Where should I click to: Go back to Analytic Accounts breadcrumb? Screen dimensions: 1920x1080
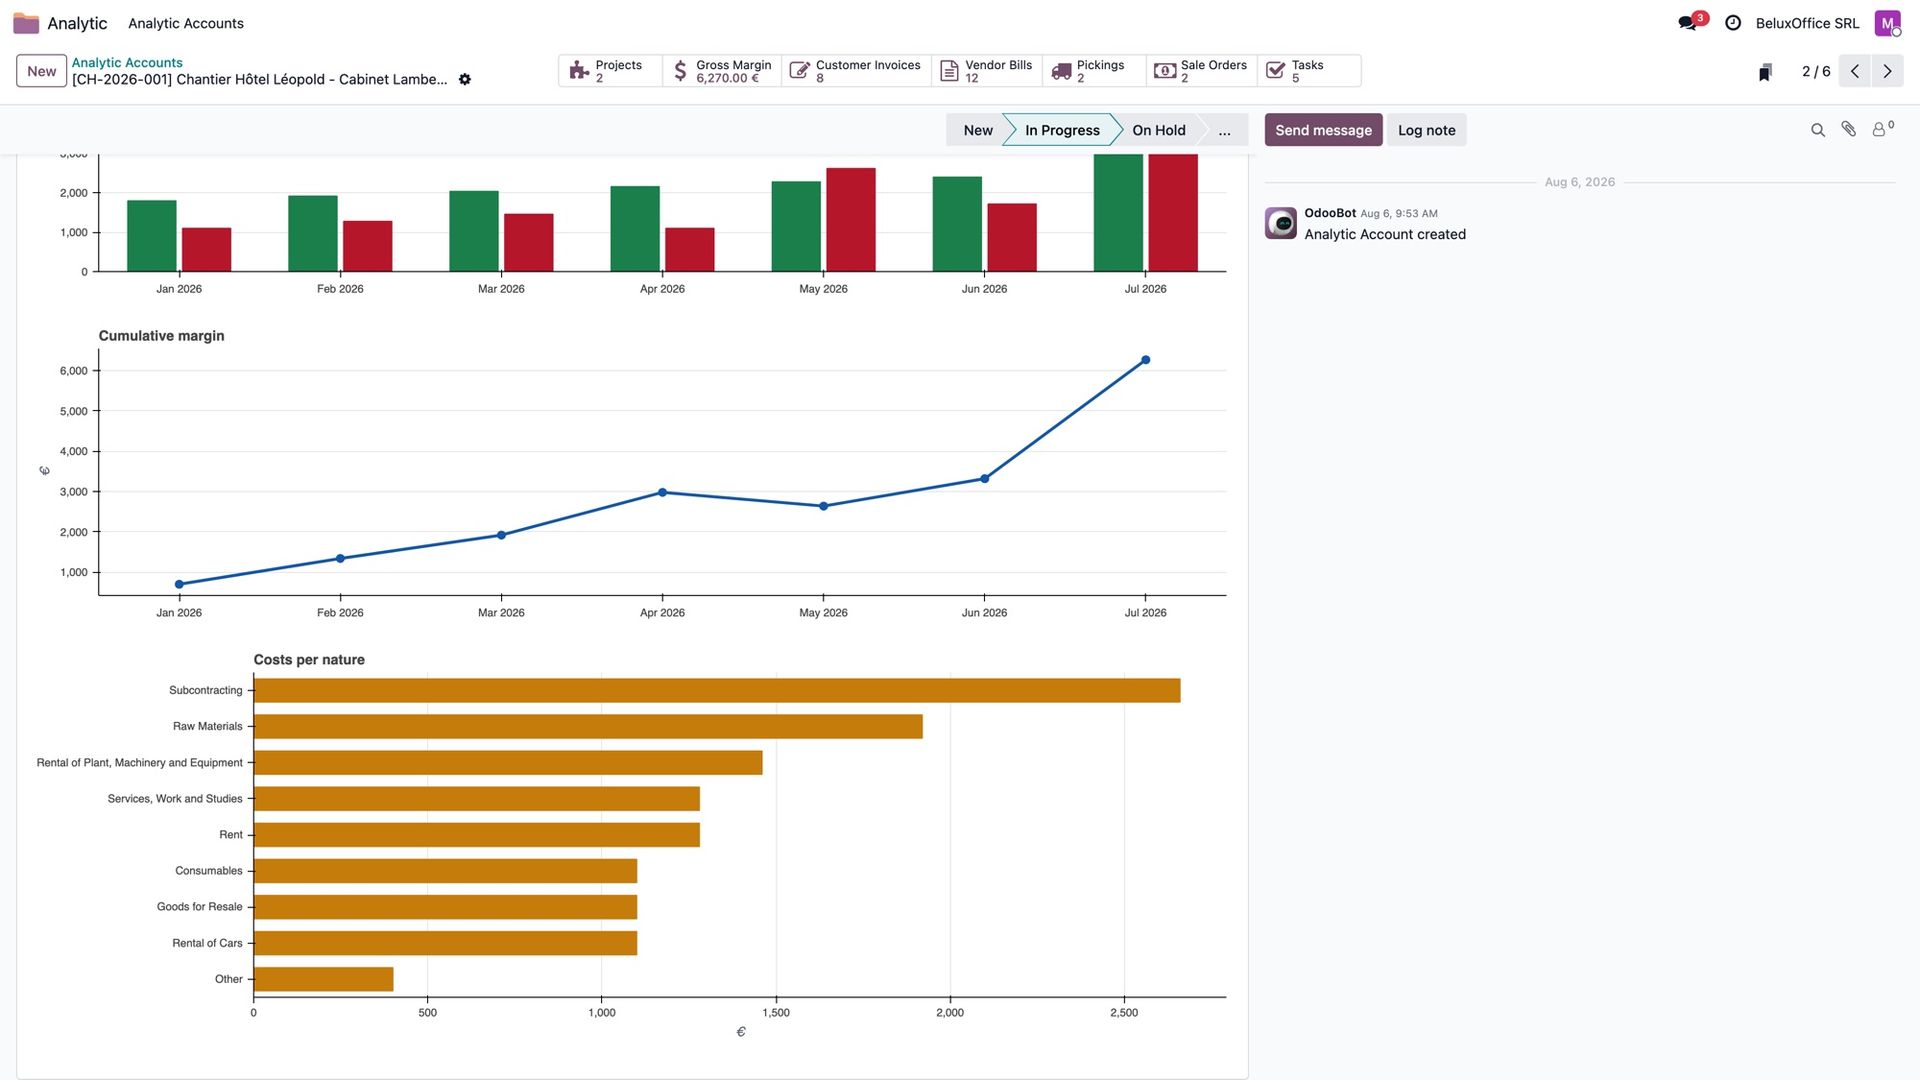(x=127, y=62)
